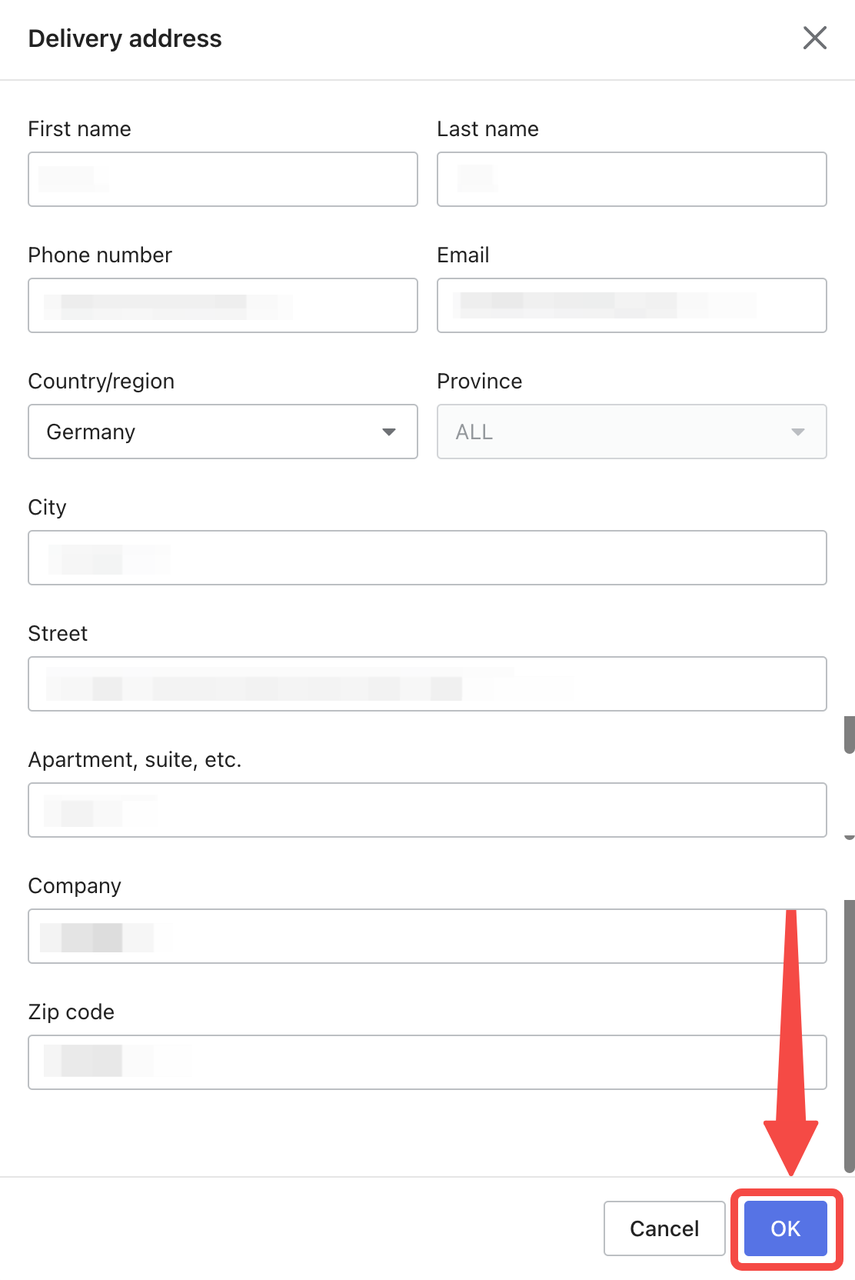The height and width of the screenshot is (1280, 855).
Task: Click into the Company field
Action: click(x=427, y=936)
